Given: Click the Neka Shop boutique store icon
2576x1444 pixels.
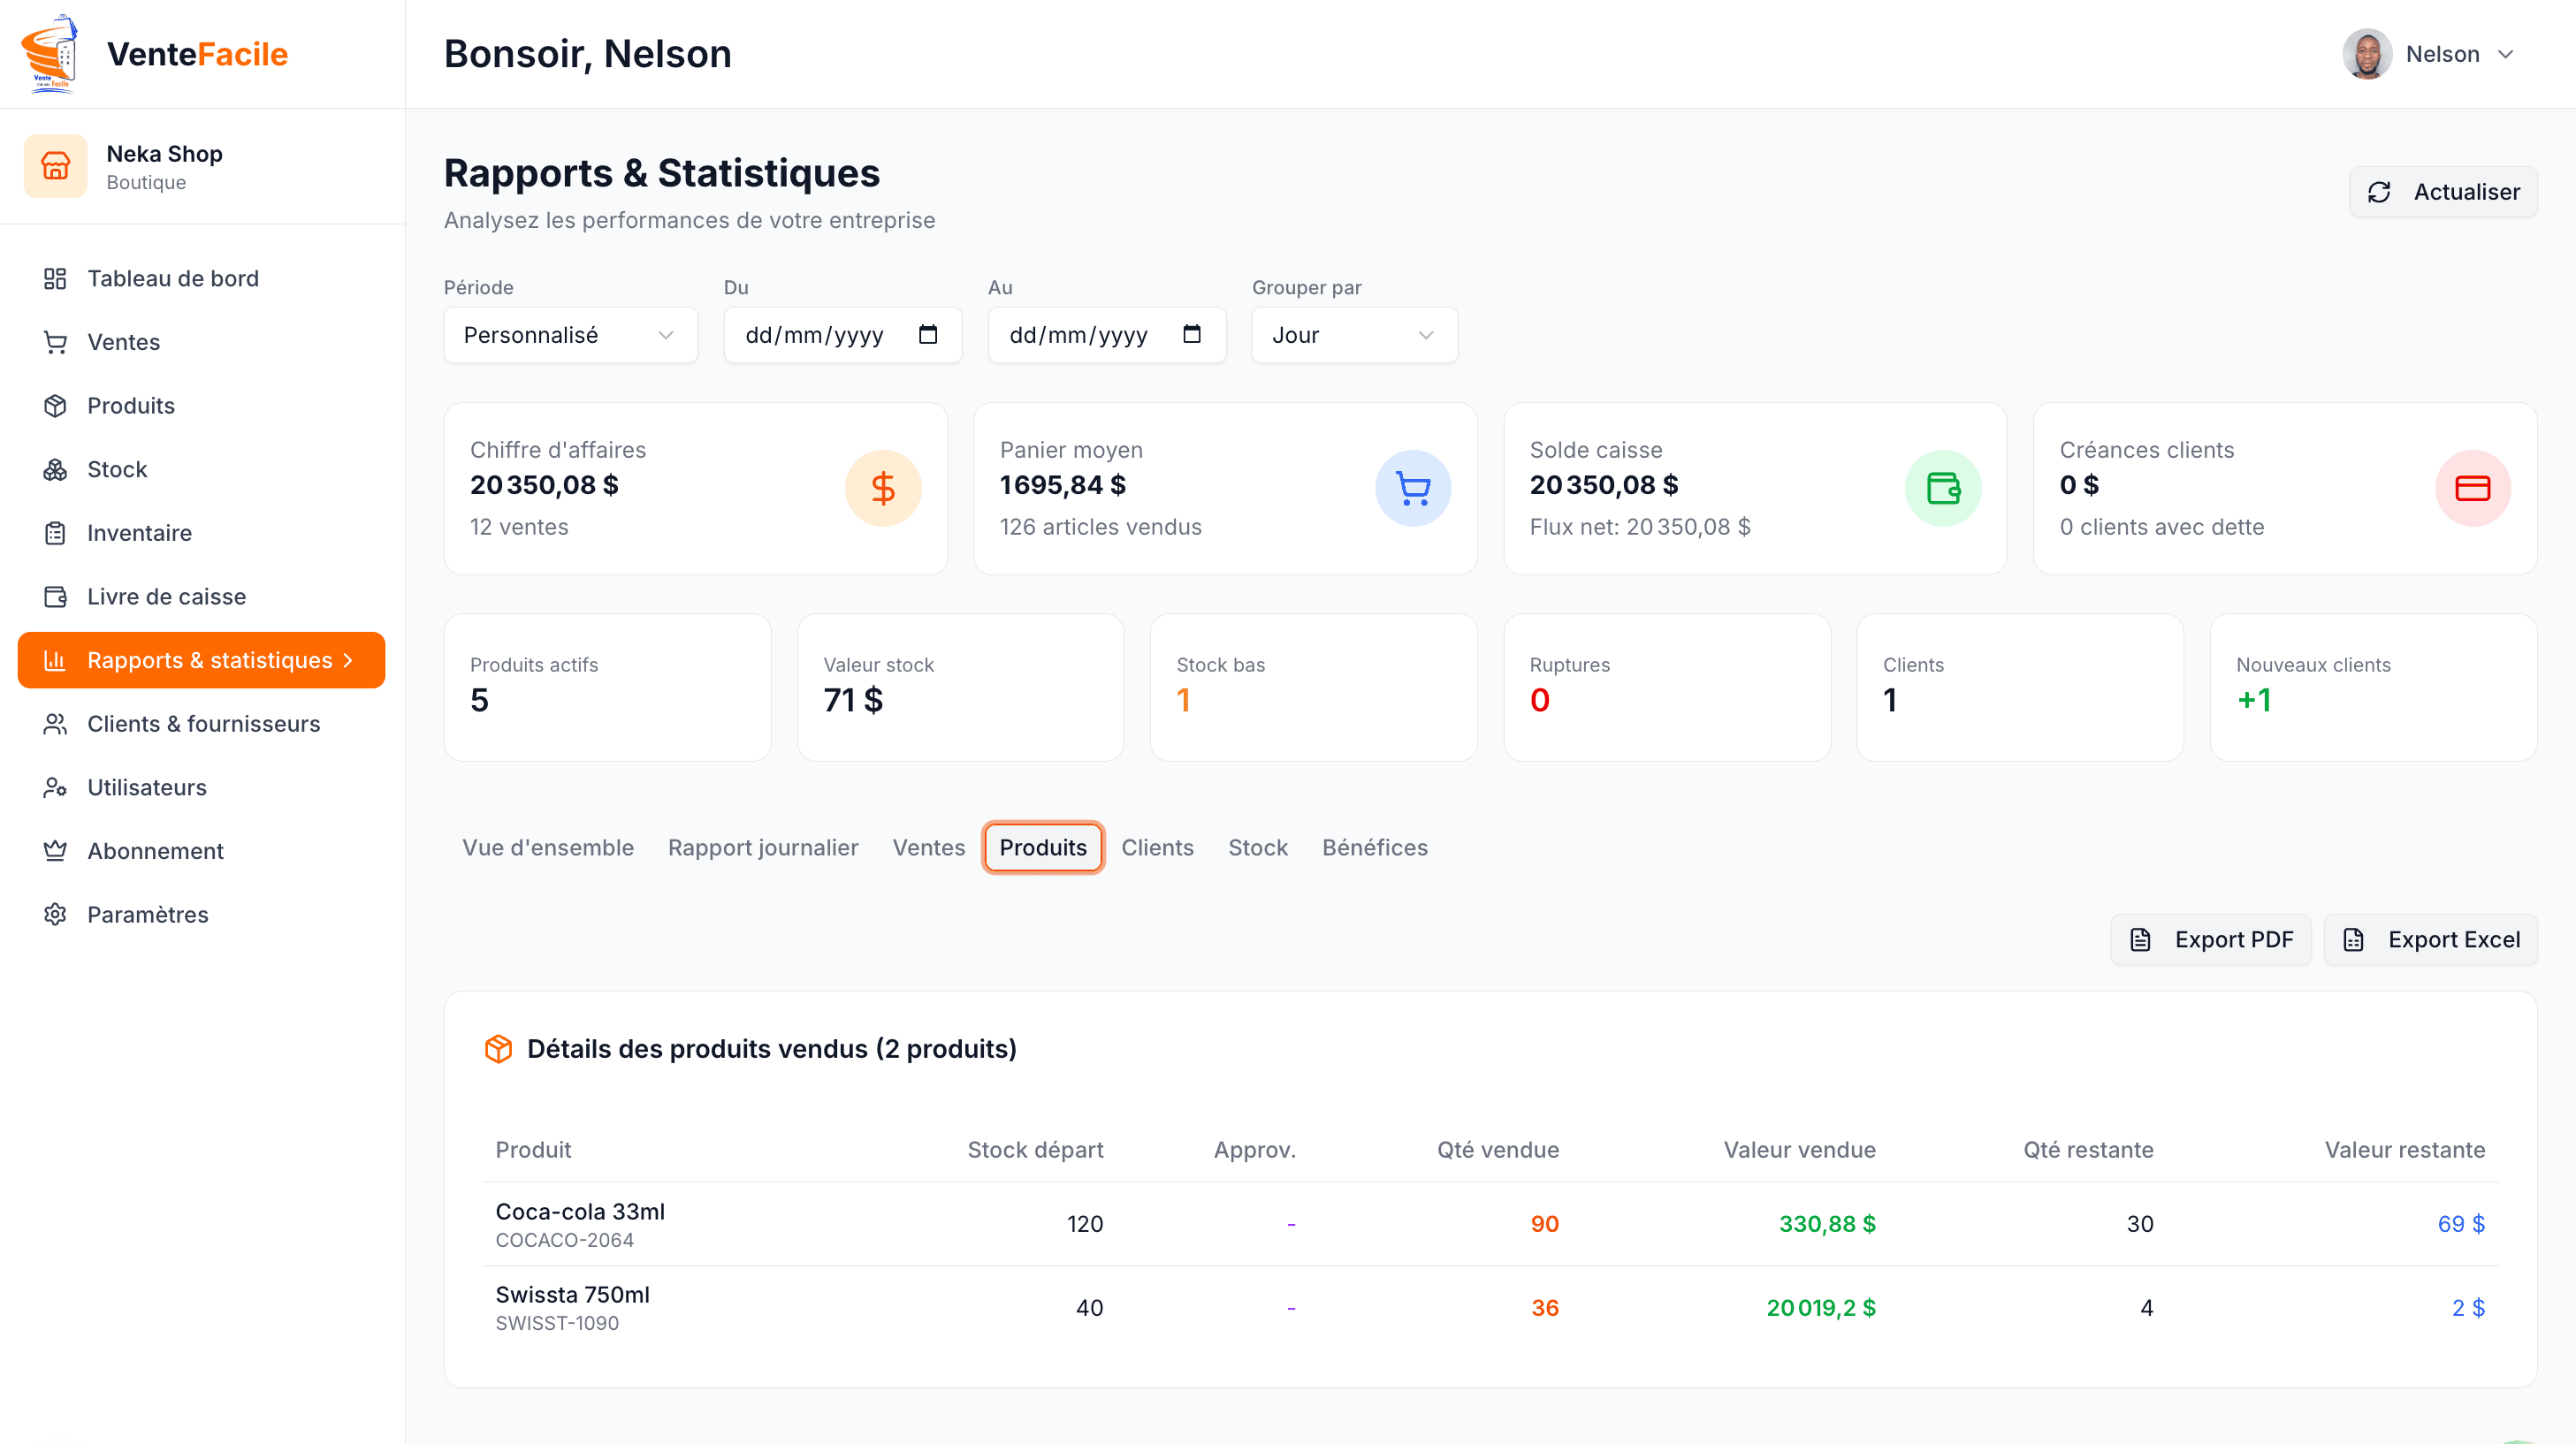Looking at the screenshot, I should 55,166.
